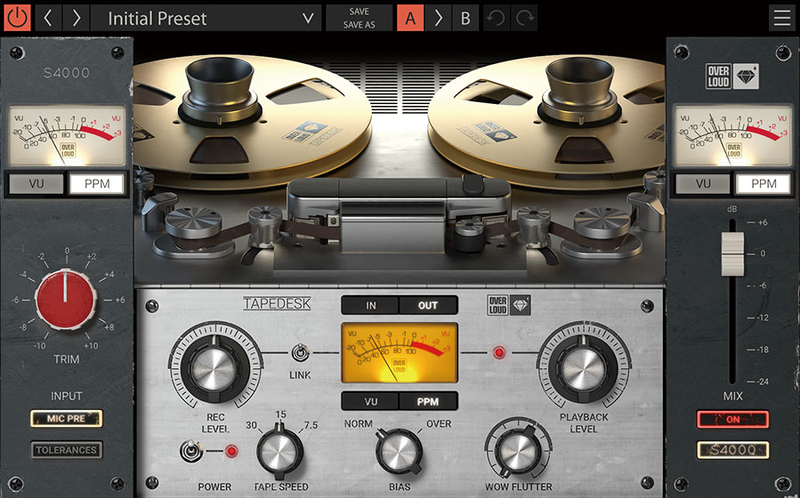800x498 pixels.
Task: Toggle the MIX ON button
Action: [x=733, y=419]
